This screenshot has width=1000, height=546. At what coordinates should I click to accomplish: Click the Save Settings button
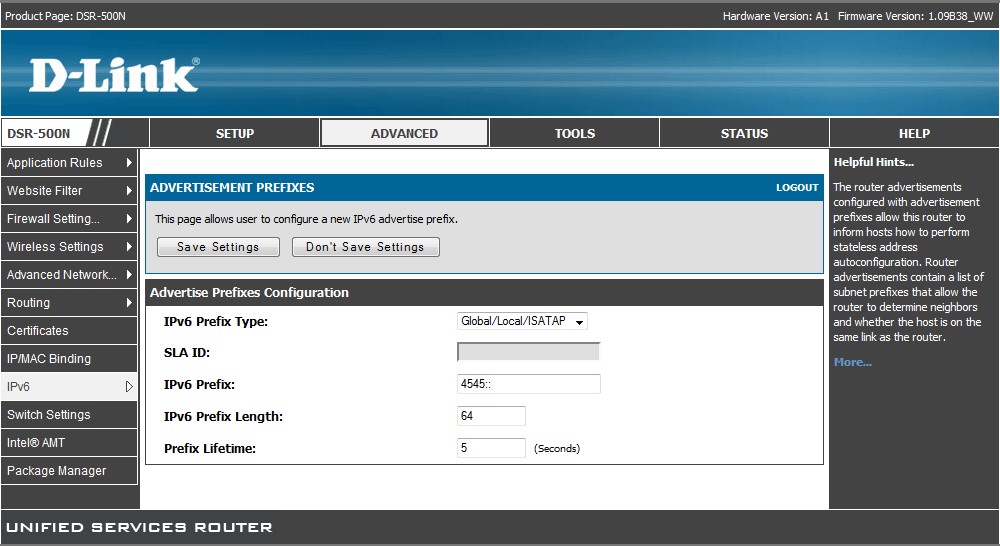(x=218, y=247)
